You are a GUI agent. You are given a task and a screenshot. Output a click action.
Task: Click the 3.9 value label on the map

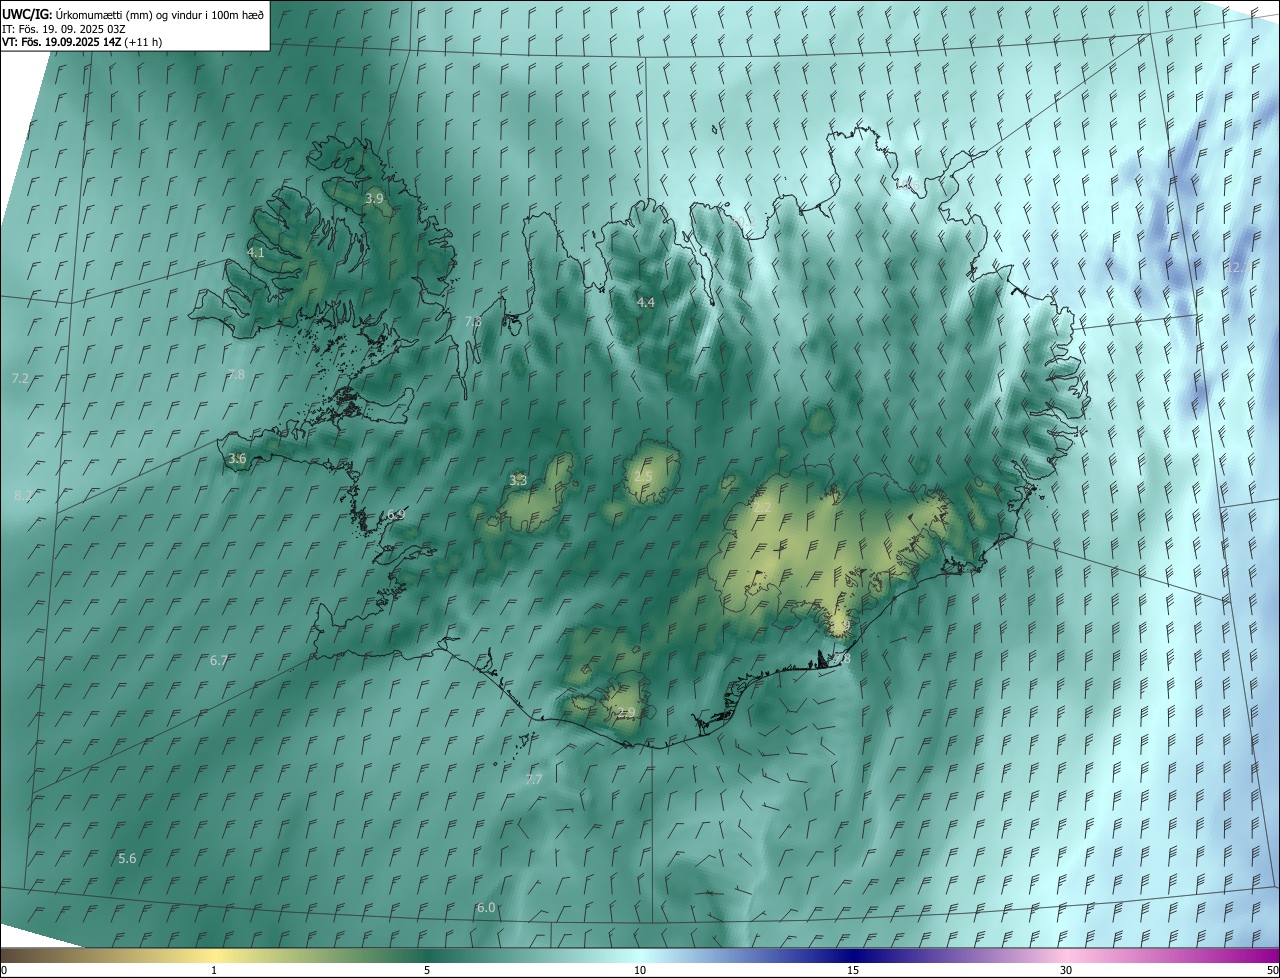click(374, 199)
